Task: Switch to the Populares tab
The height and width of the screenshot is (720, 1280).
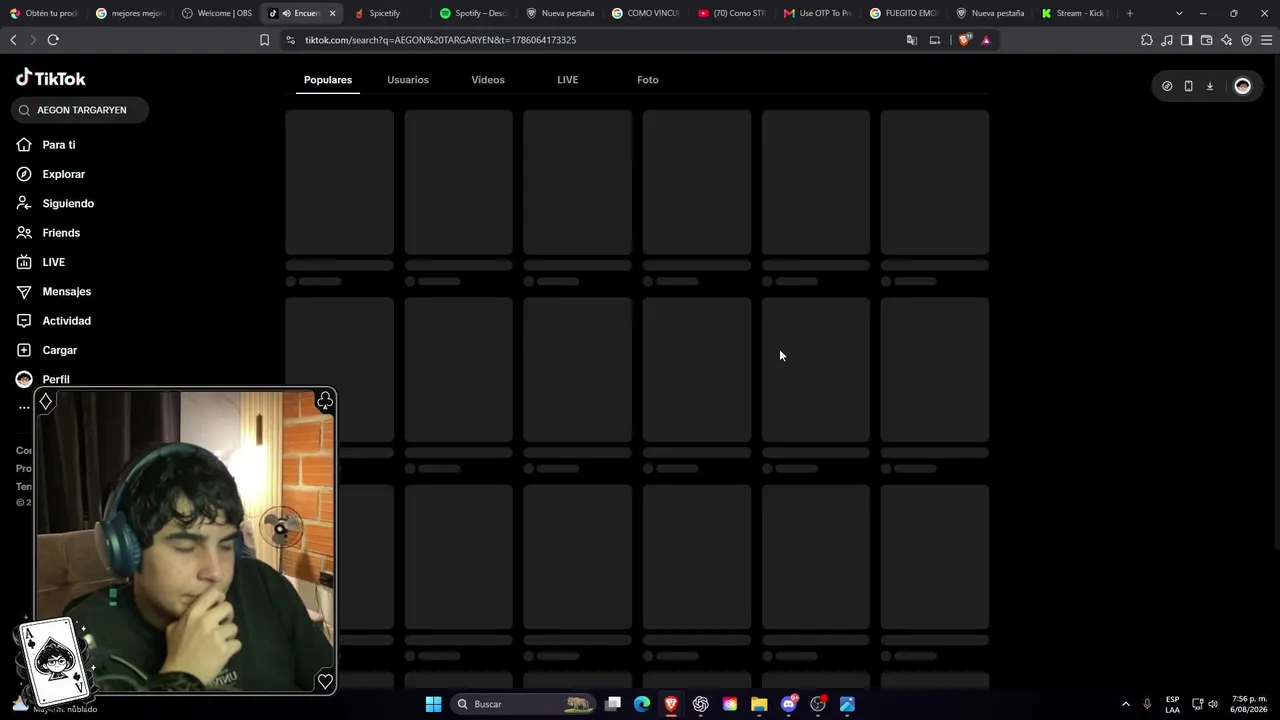Action: pos(328,80)
